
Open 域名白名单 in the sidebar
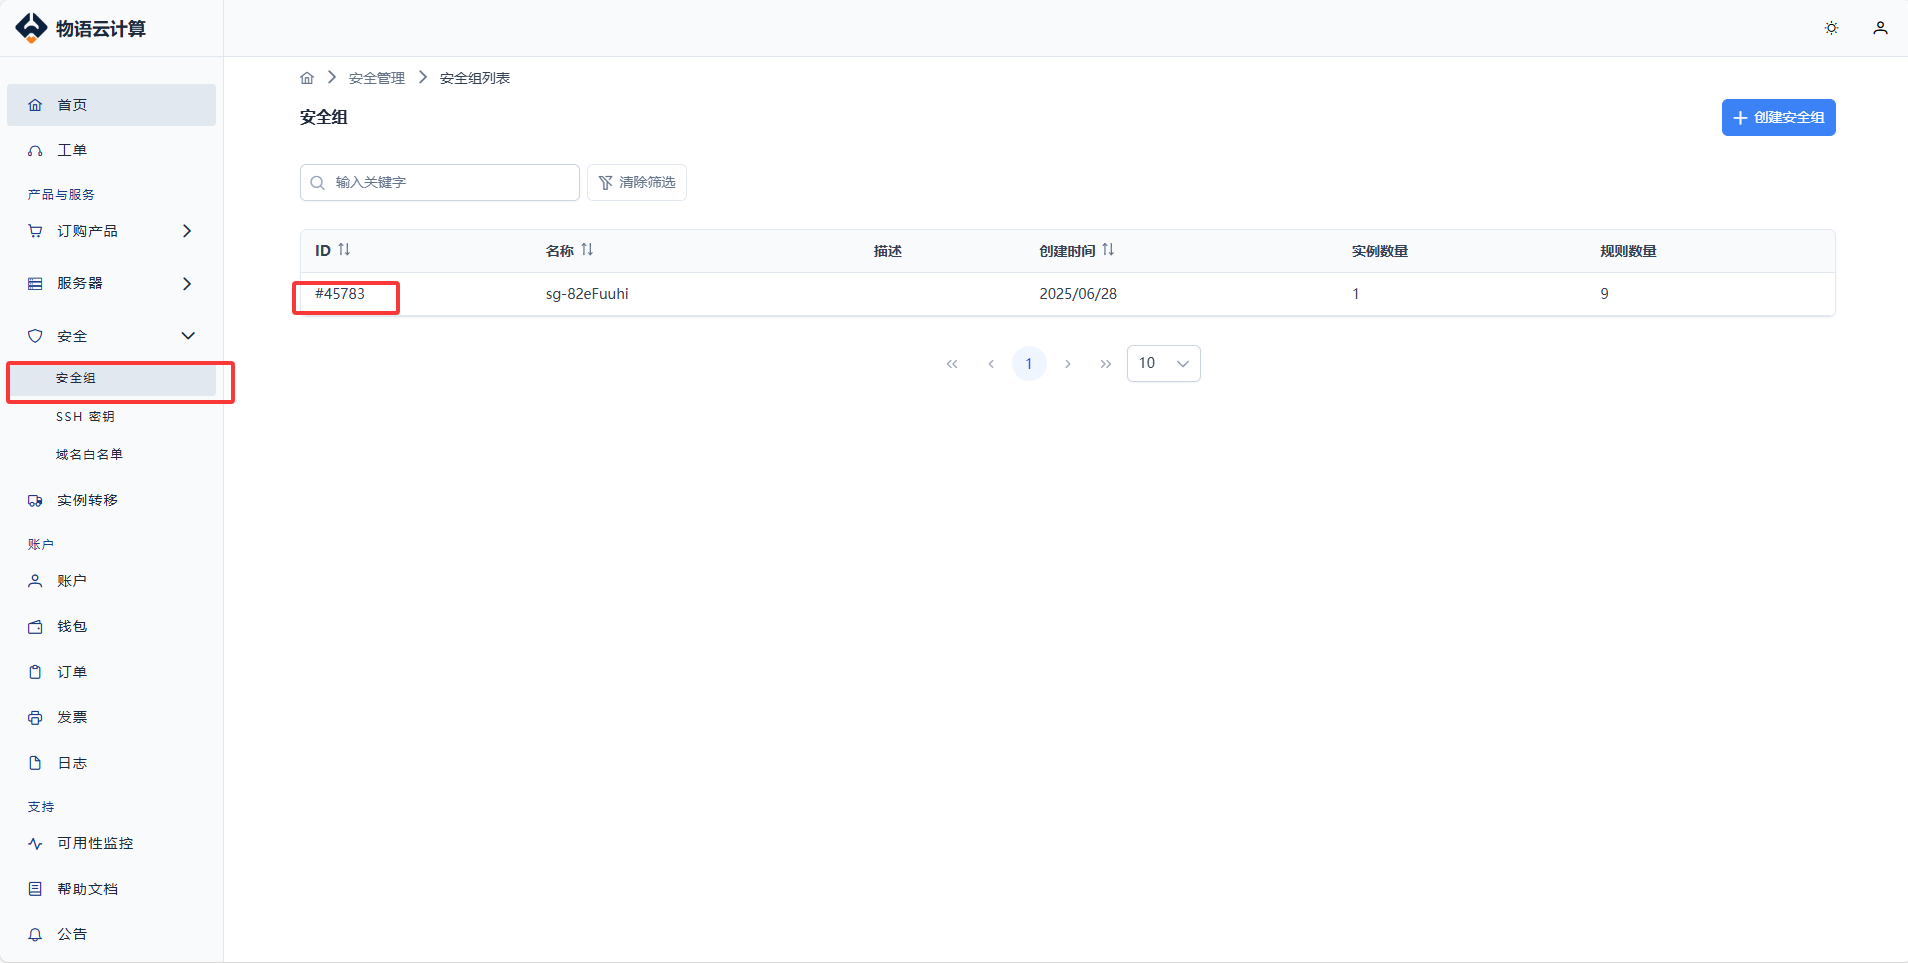(x=89, y=455)
